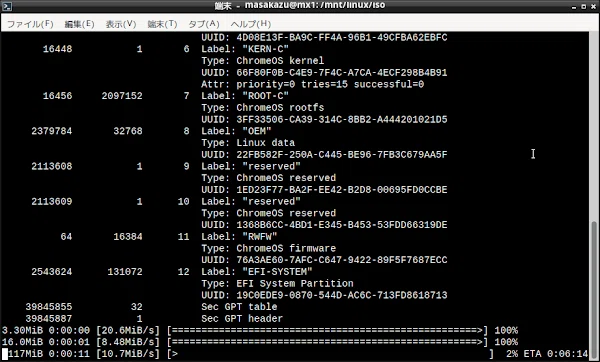Click Attr: priority=0 tries=15 line
This screenshot has width=600, height=362.
tap(313, 84)
